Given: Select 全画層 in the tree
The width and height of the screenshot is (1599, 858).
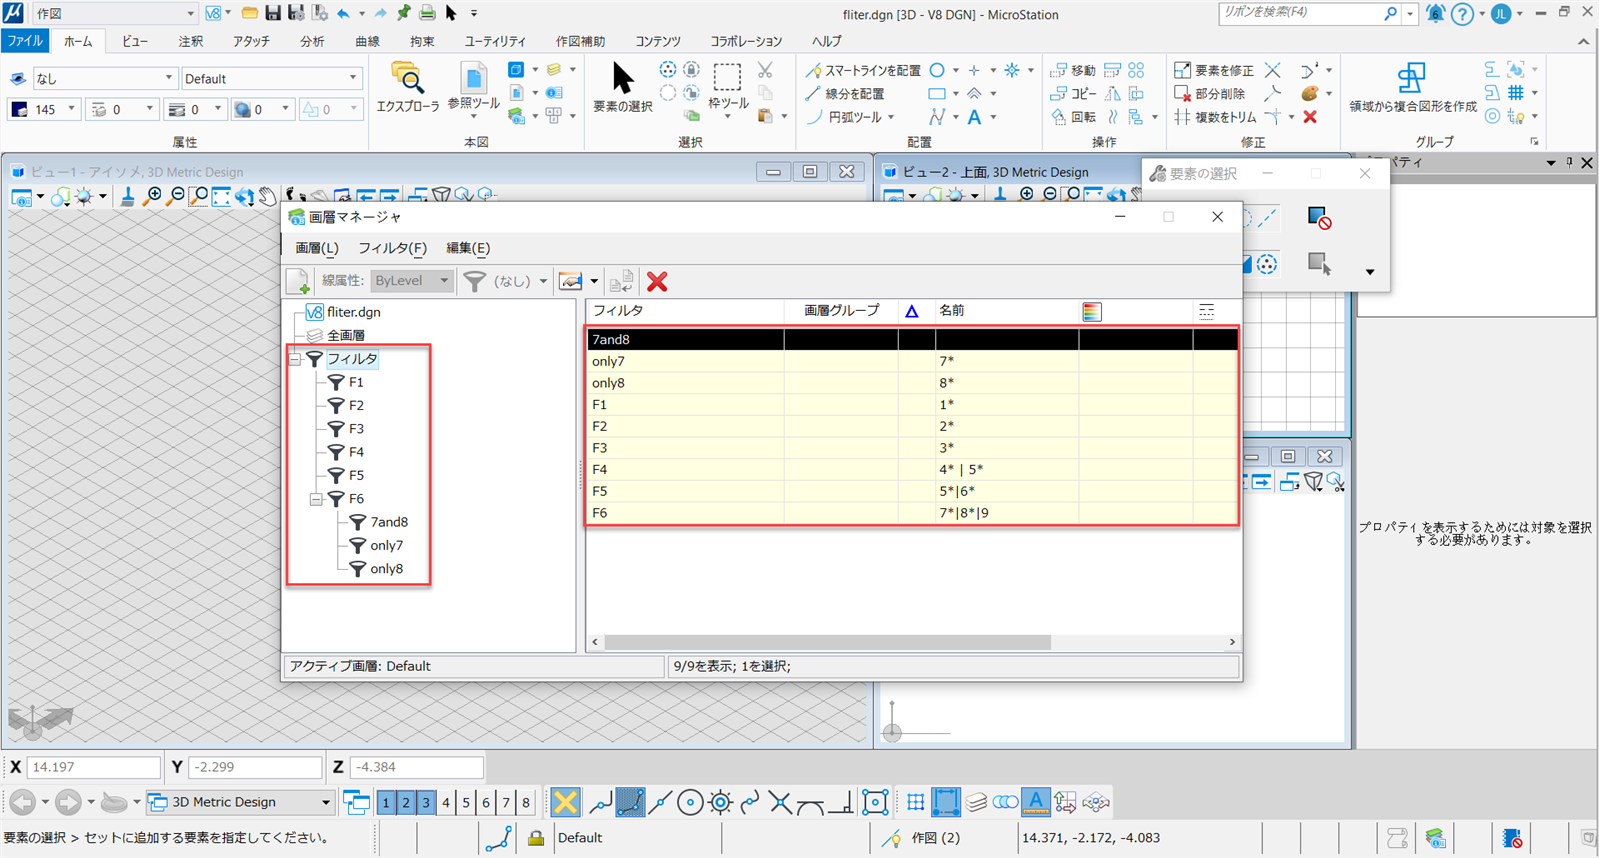Looking at the screenshot, I should (x=346, y=335).
